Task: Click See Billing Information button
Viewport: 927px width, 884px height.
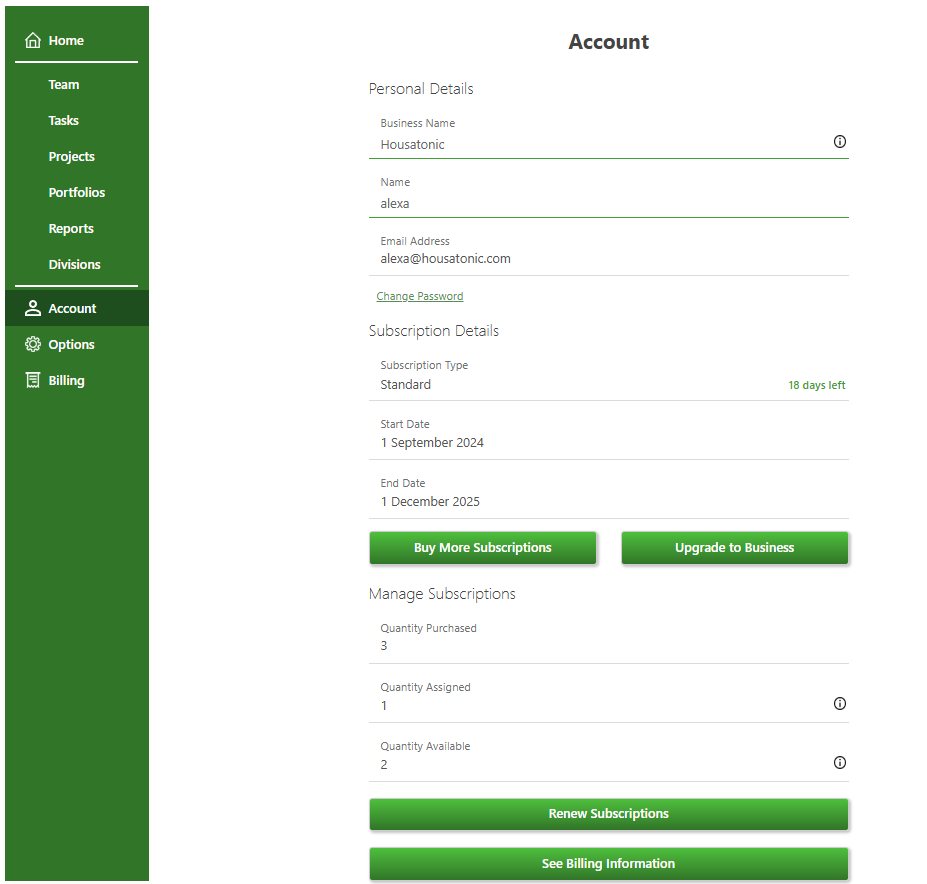Action: (x=608, y=864)
